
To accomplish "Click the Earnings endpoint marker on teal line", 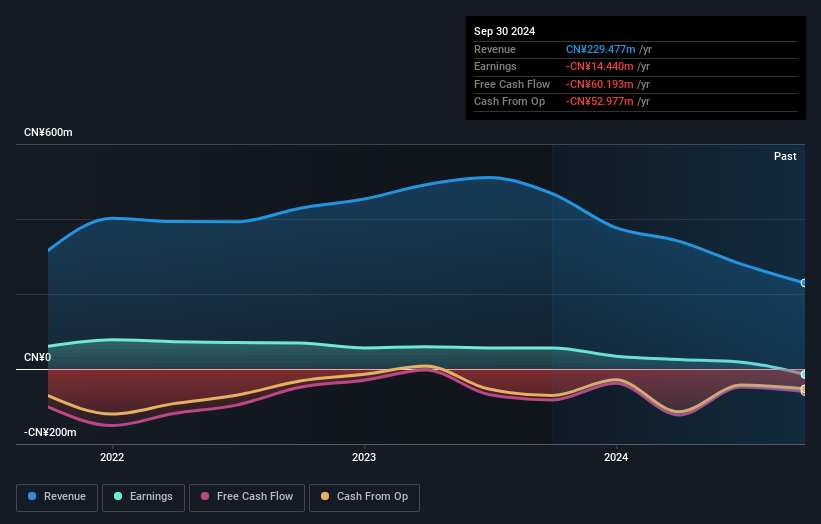I will point(804,375).
